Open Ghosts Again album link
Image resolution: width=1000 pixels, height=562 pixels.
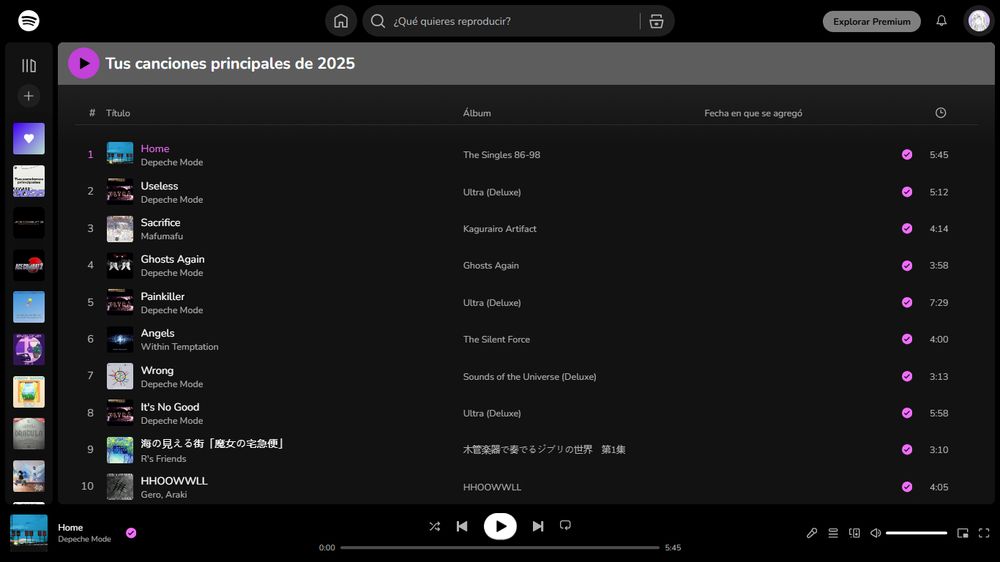pos(490,265)
